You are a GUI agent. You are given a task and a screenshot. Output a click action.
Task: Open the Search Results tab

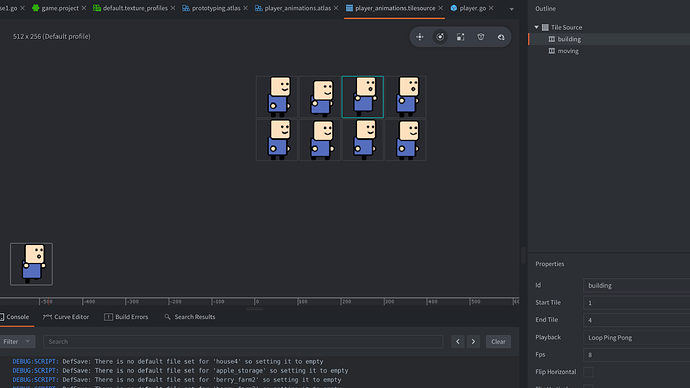(190, 317)
